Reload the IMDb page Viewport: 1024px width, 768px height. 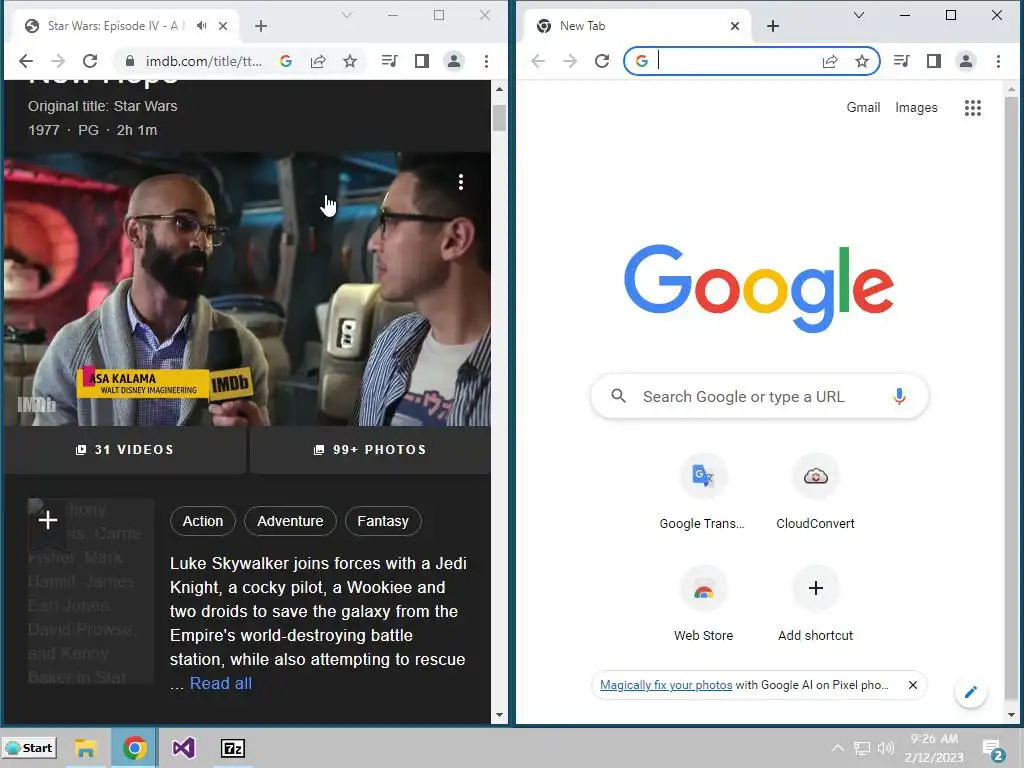[90, 61]
